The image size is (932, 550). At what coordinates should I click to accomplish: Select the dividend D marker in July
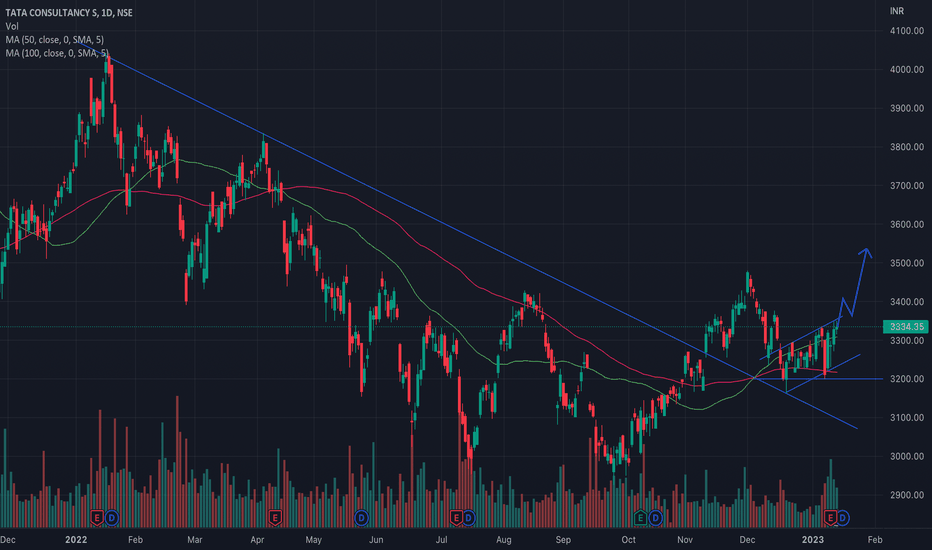[x=468, y=518]
